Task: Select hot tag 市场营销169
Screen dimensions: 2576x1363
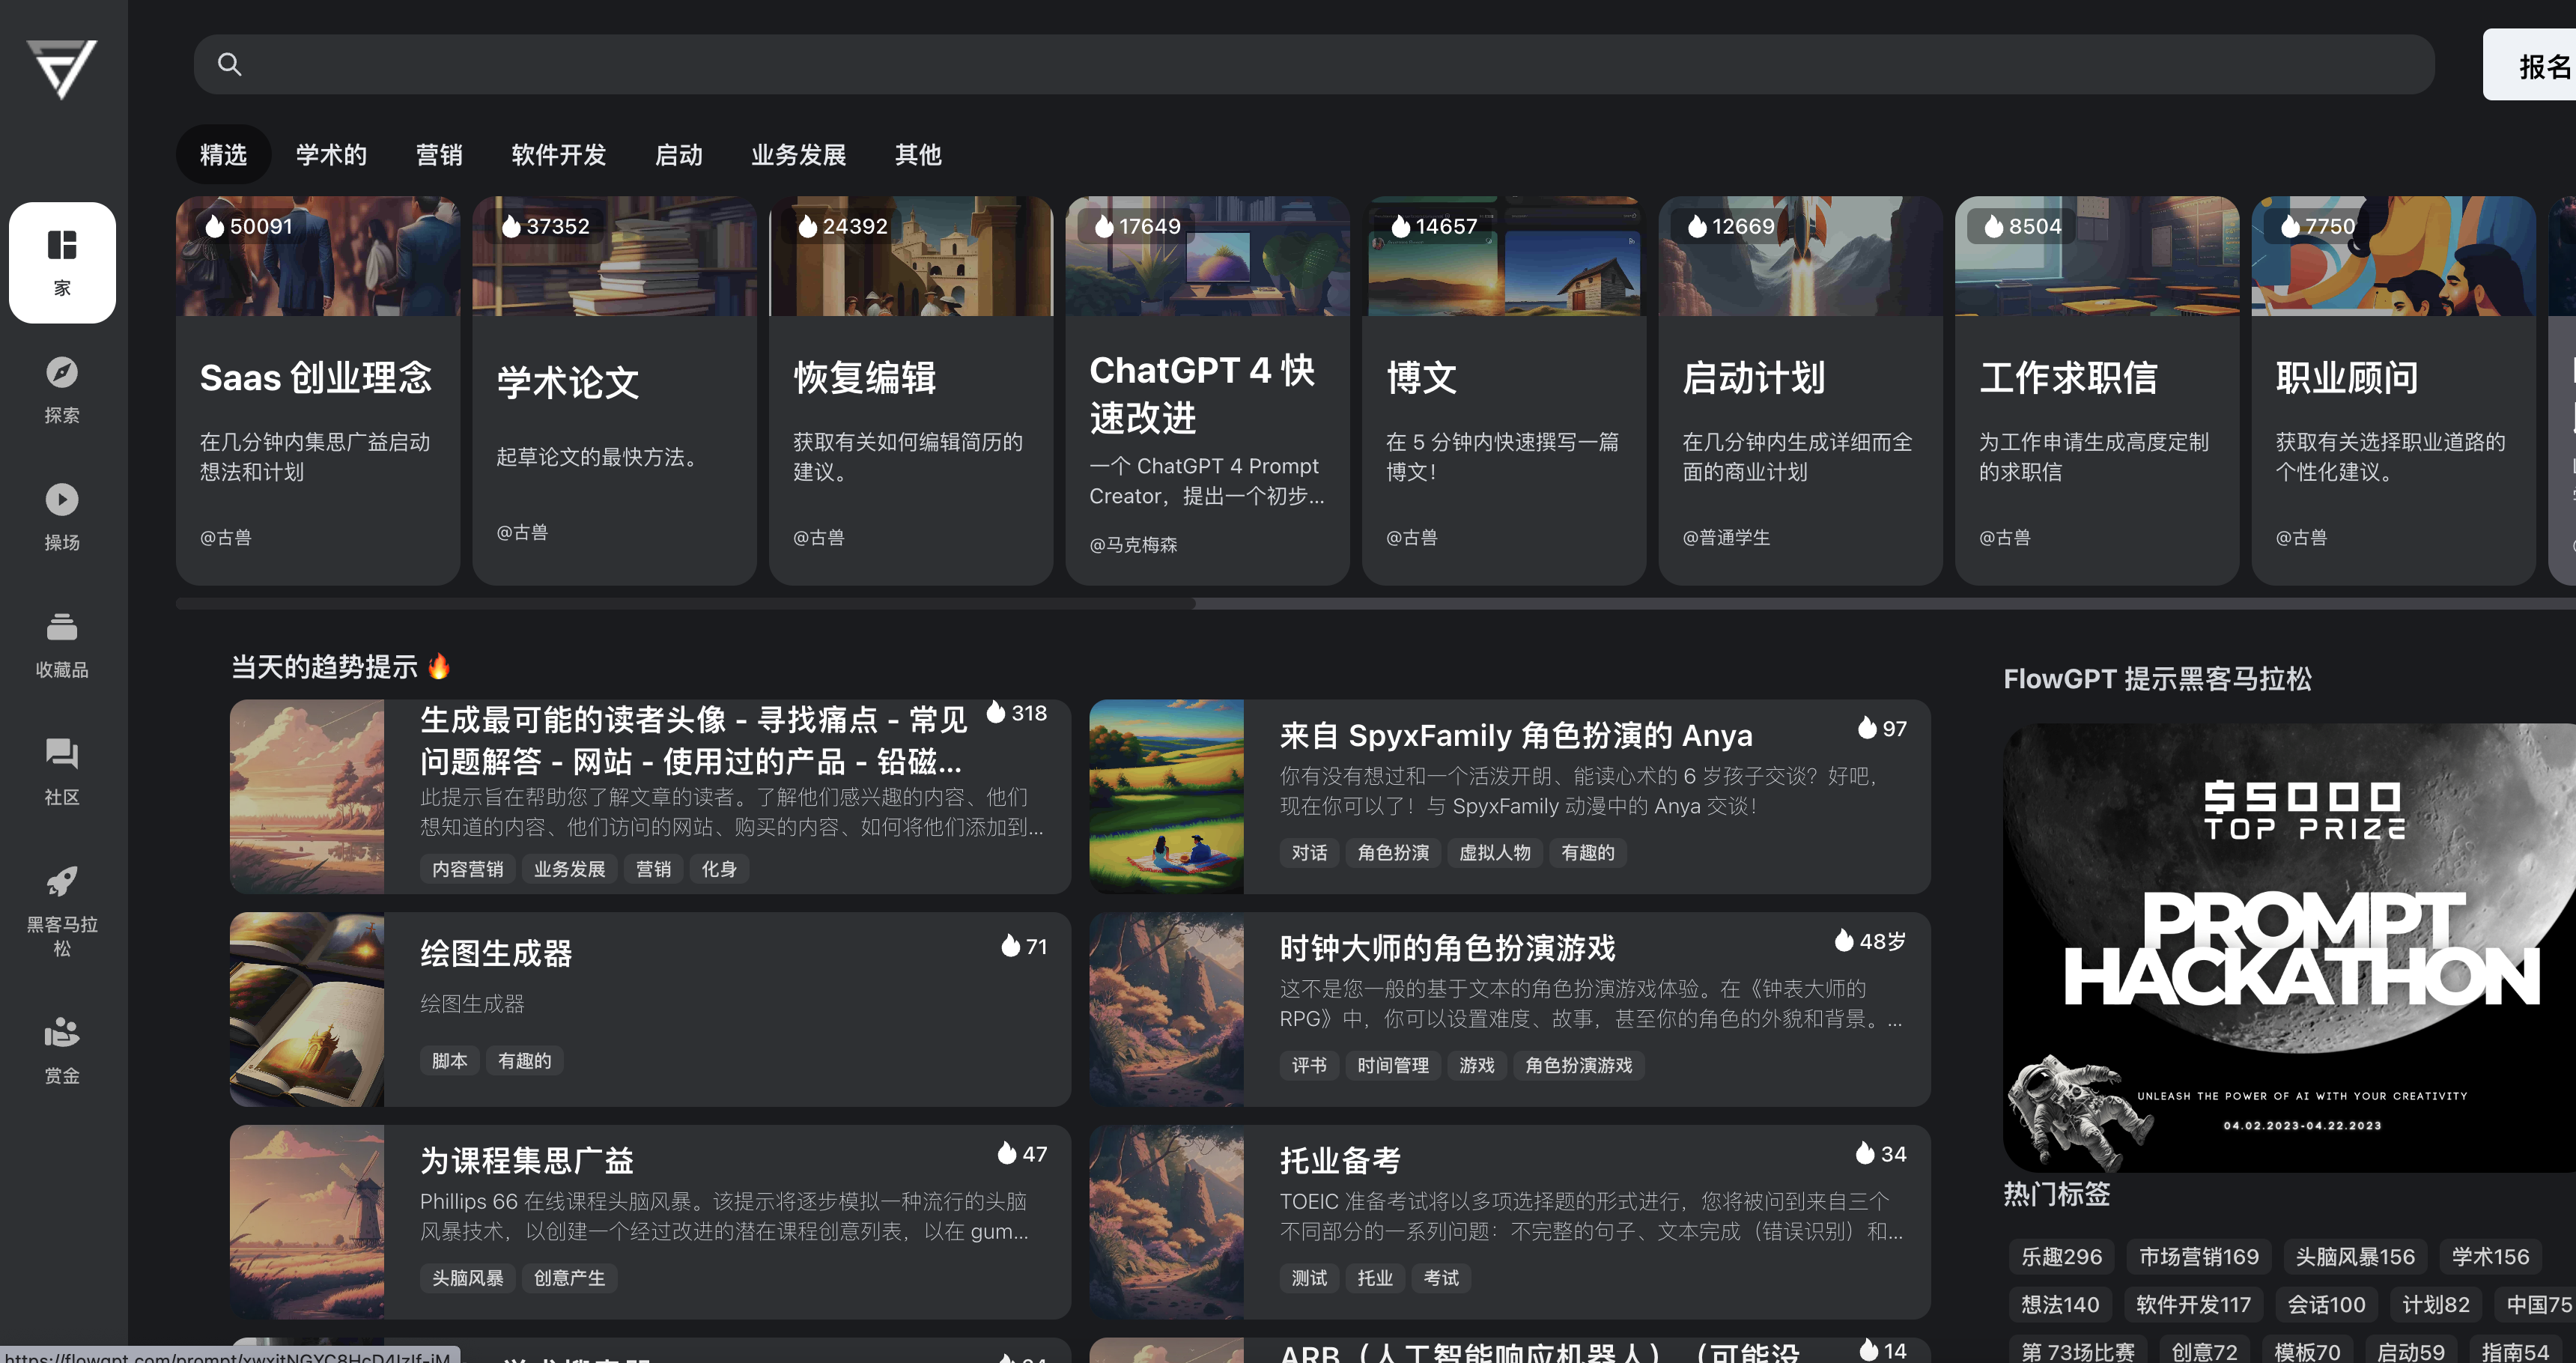Action: [x=2199, y=1257]
